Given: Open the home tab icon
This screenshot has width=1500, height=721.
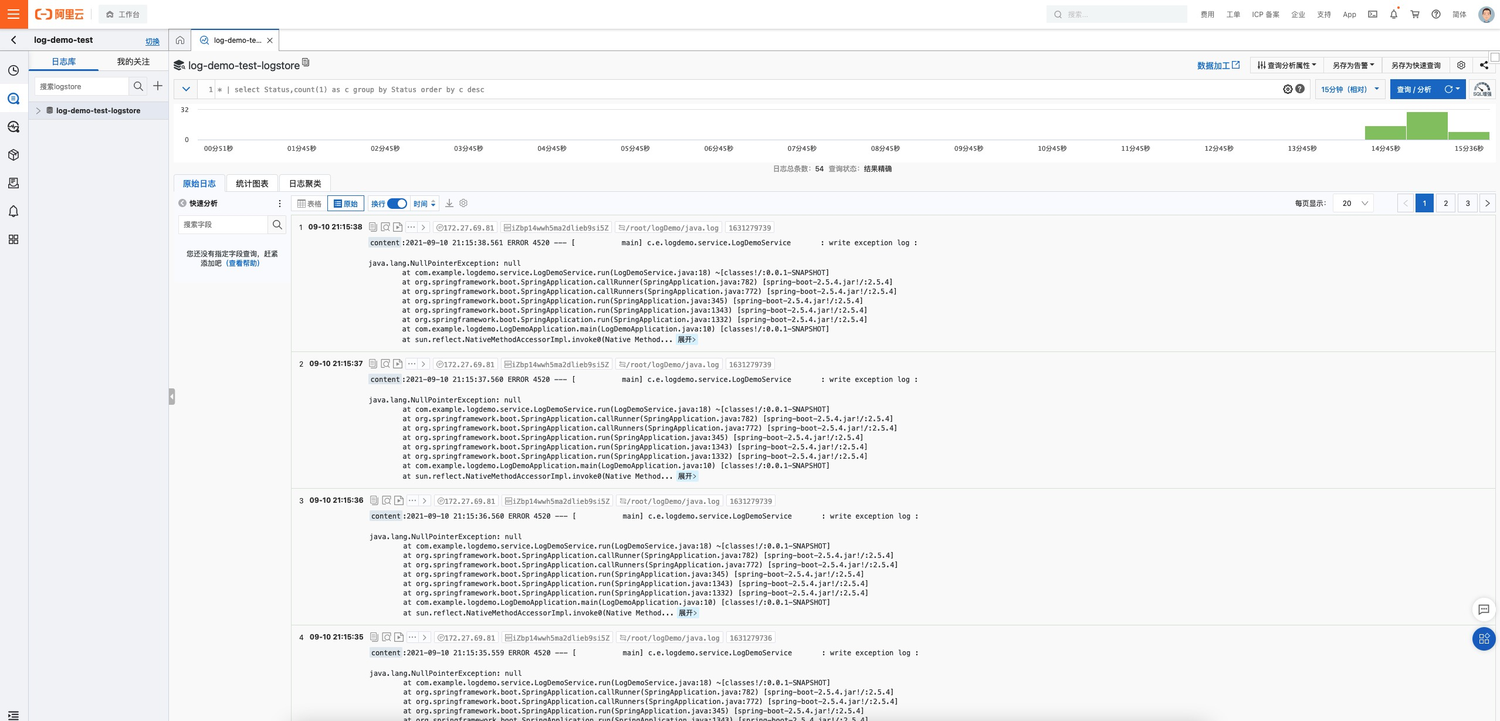Looking at the screenshot, I should [180, 40].
